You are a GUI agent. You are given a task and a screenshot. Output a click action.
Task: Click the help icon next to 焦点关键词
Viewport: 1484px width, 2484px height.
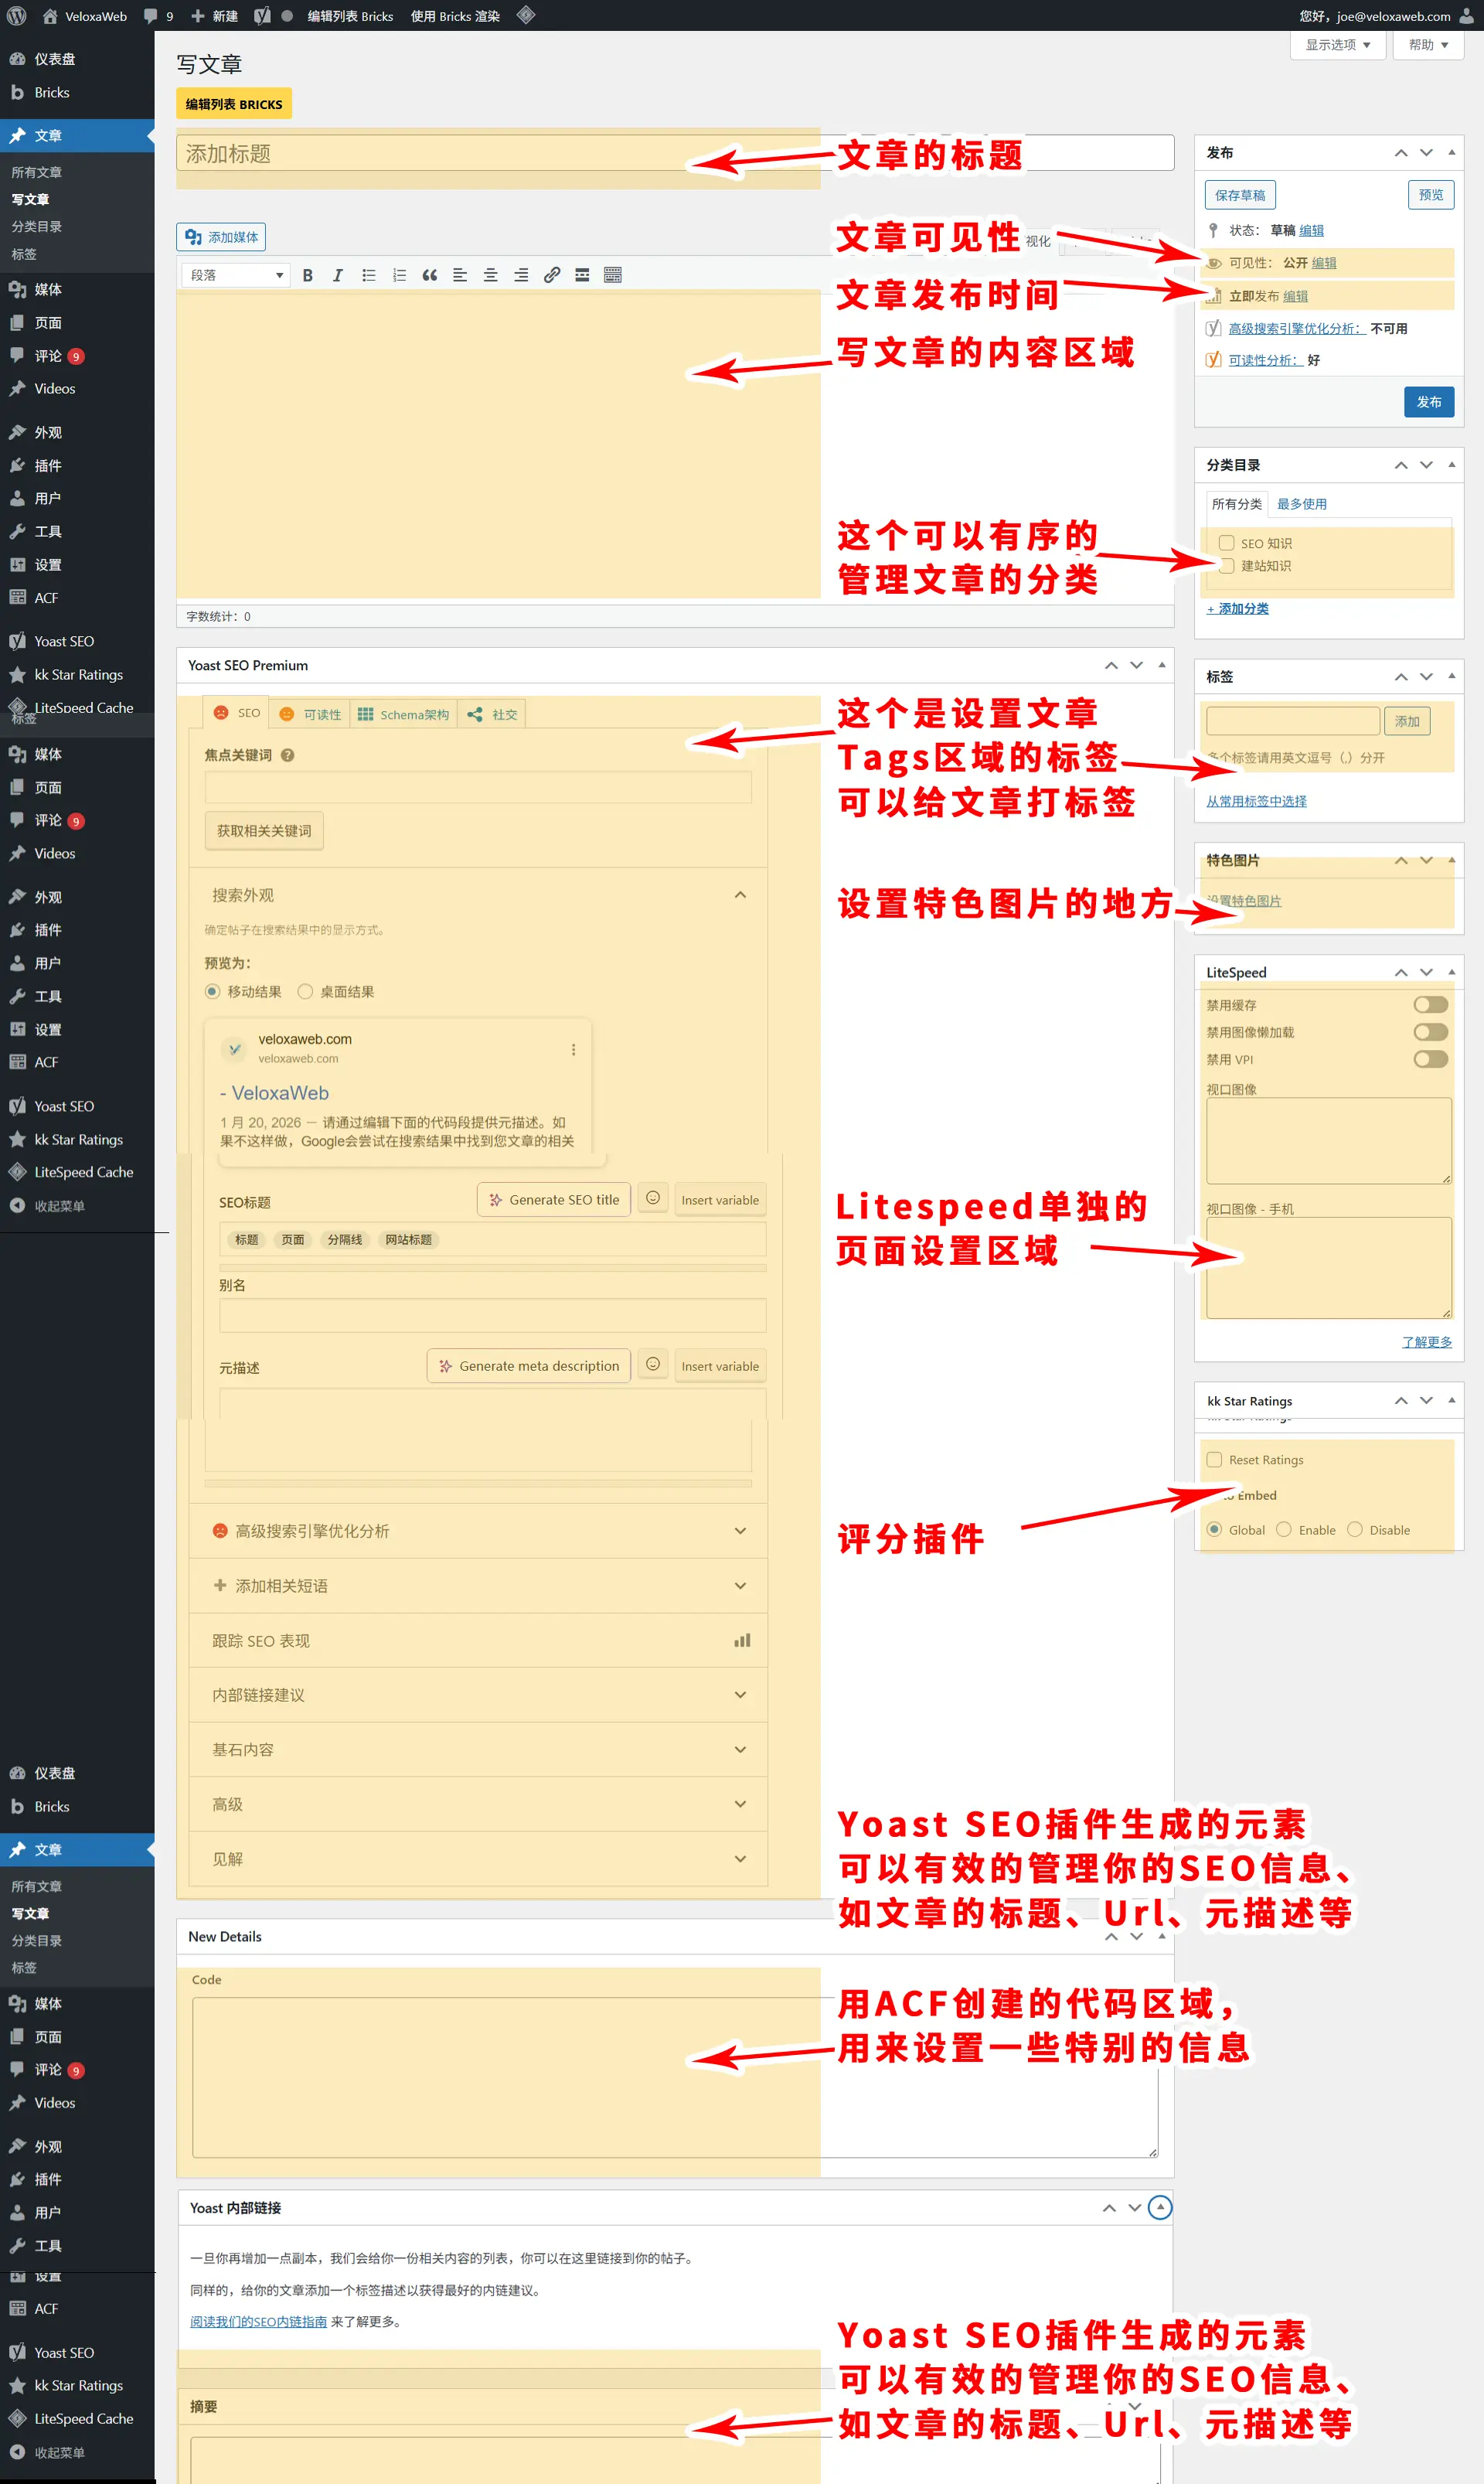(x=288, y=755)
